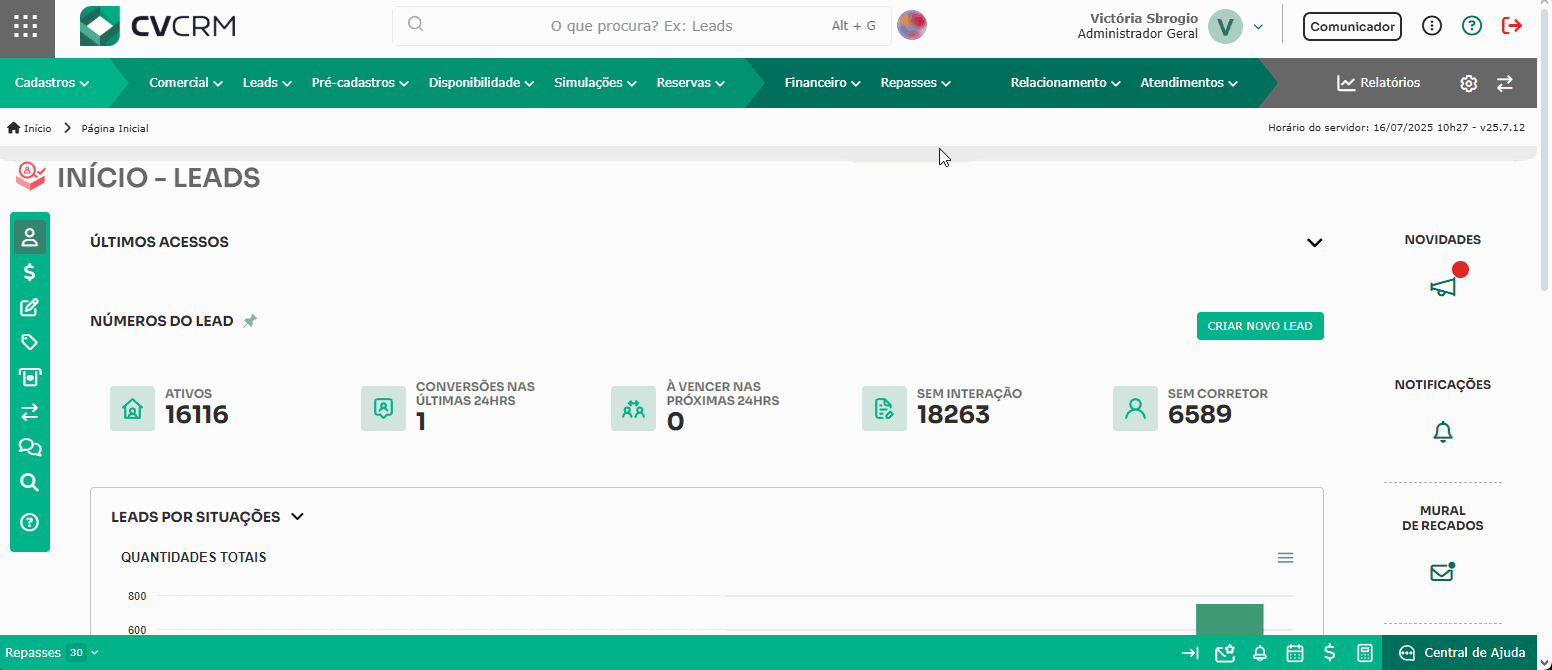Click the green bar in the chart

(x=1229, y=619)
